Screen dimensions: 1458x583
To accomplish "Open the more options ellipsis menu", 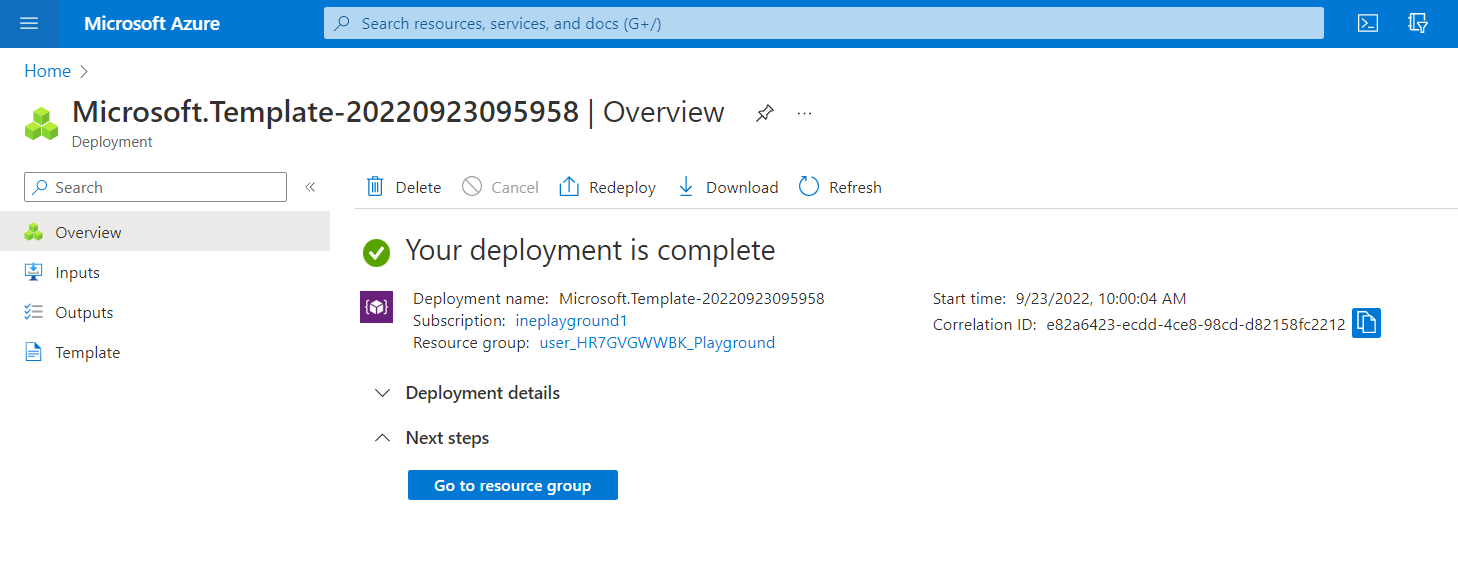I will (x=804, y=113).
